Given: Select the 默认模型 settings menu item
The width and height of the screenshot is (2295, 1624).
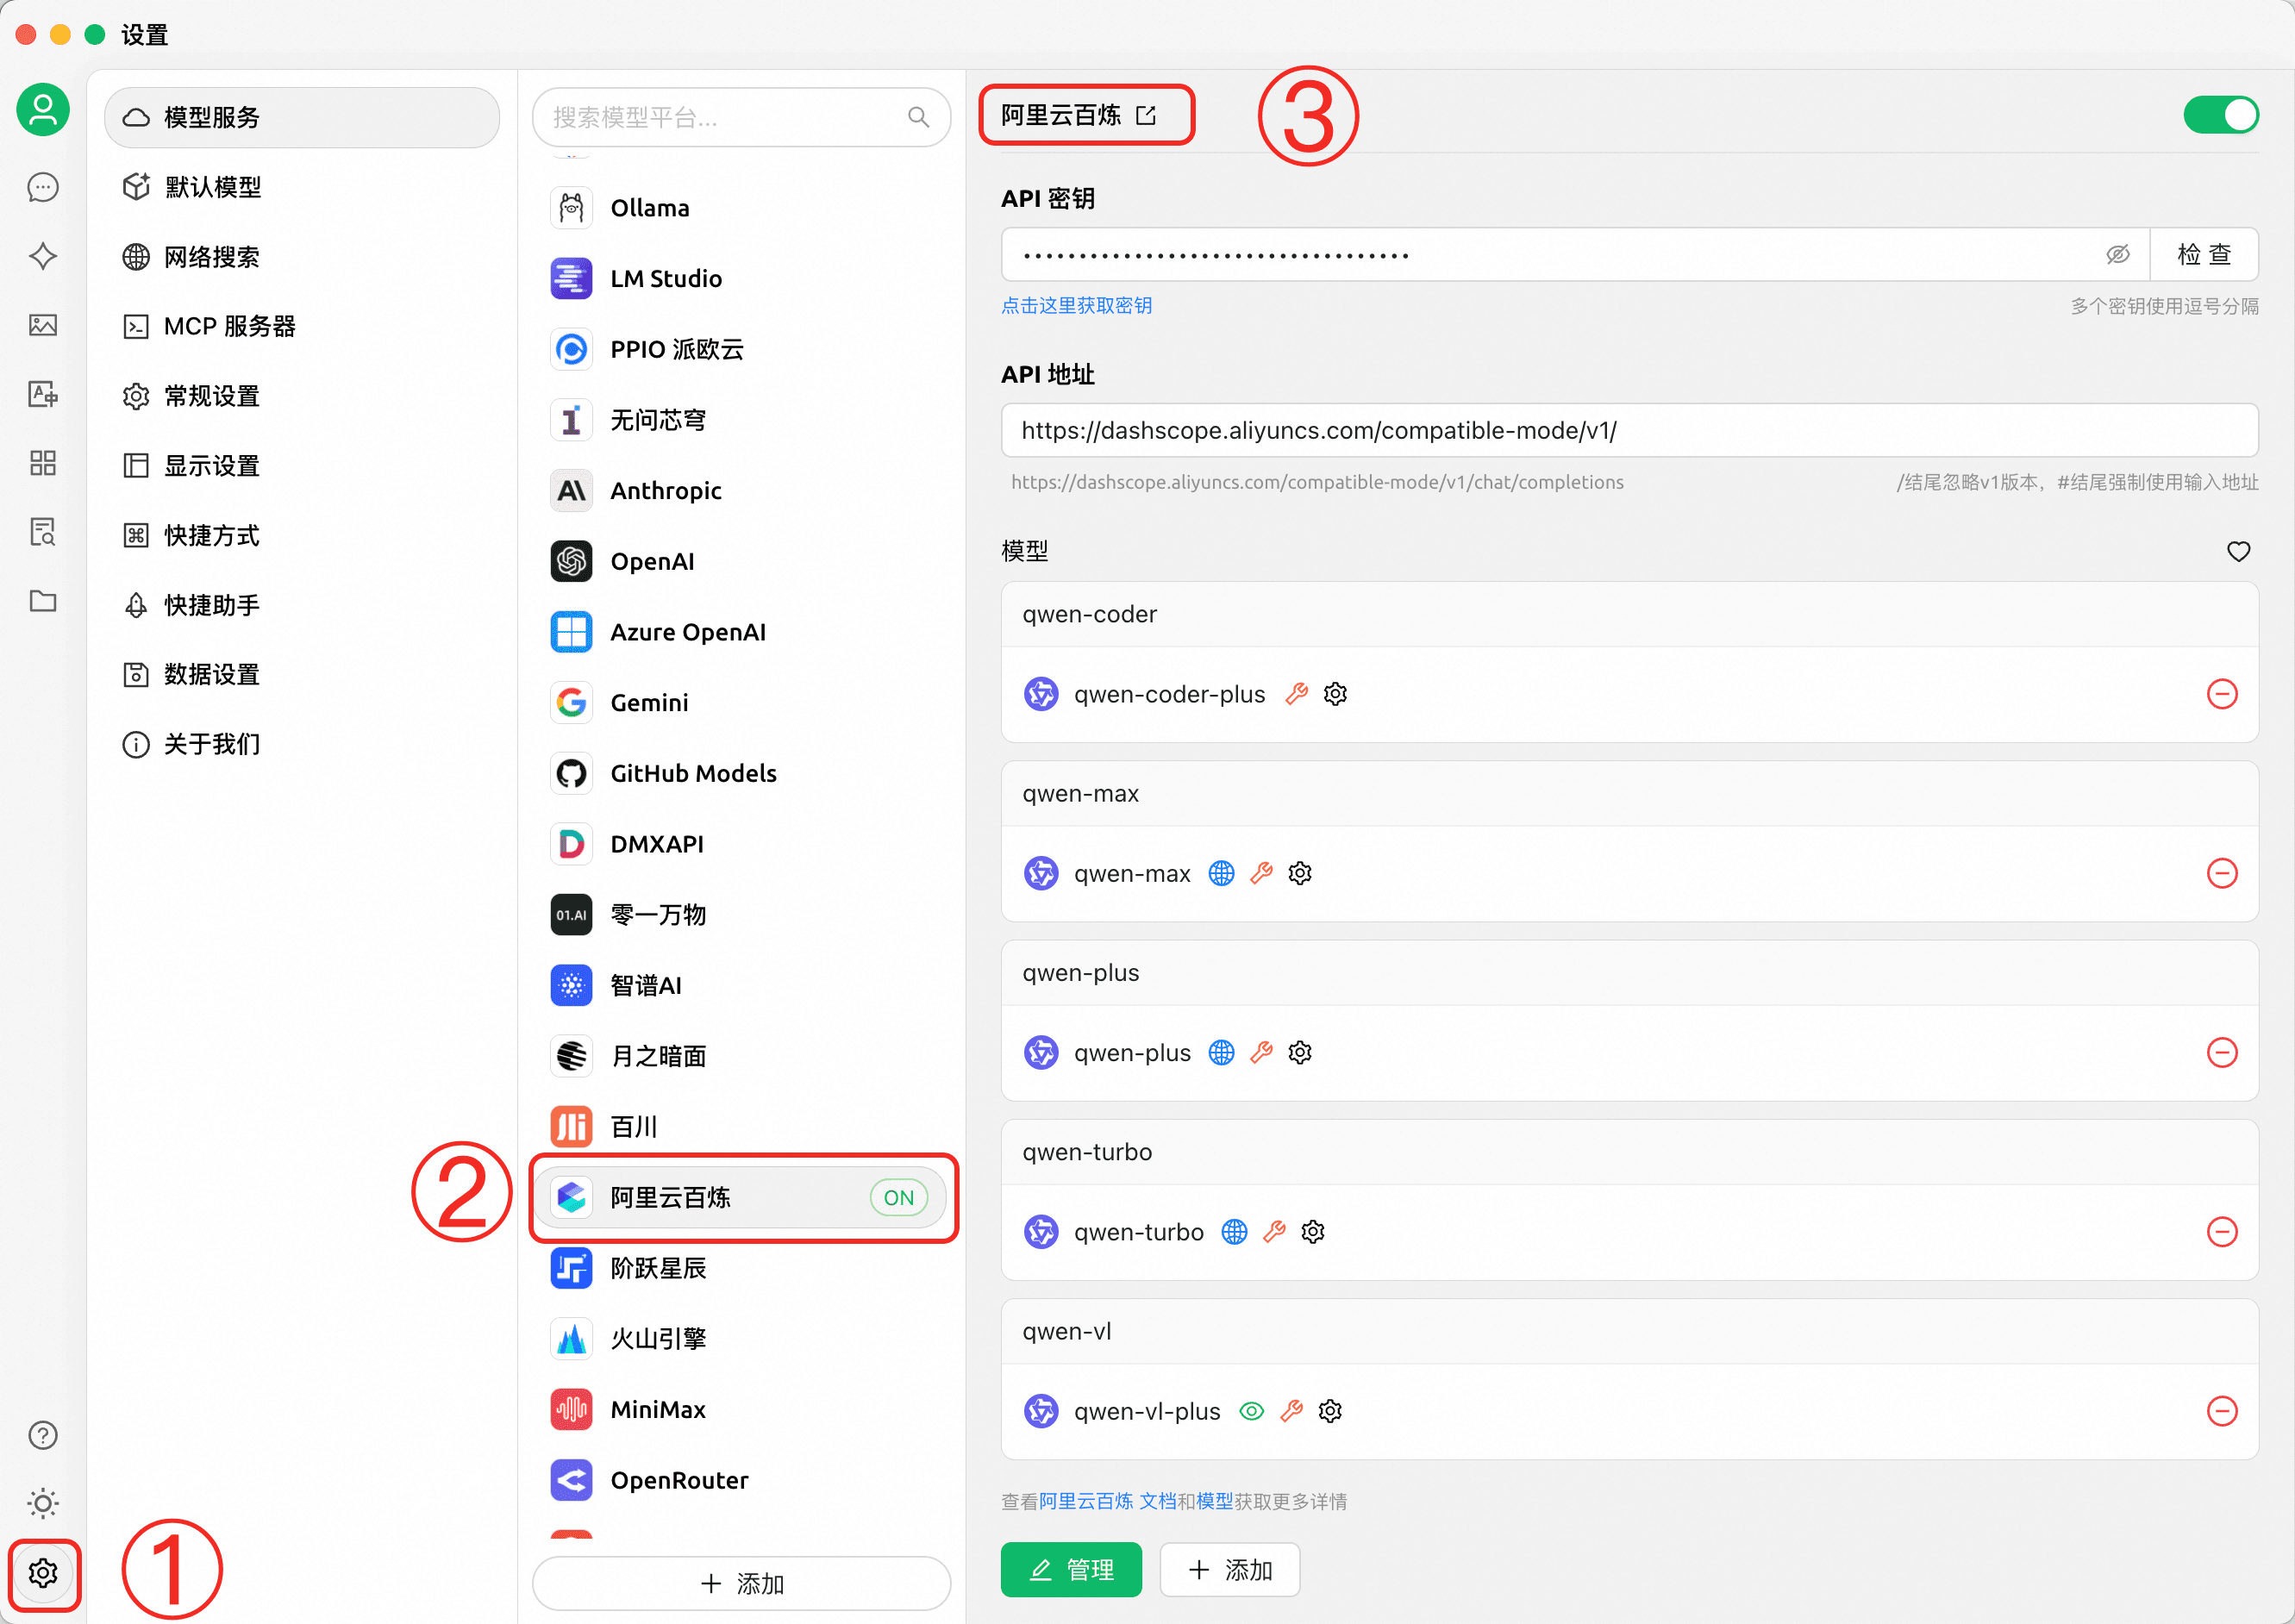Looking at the screenshot, I should pos(212,187).
